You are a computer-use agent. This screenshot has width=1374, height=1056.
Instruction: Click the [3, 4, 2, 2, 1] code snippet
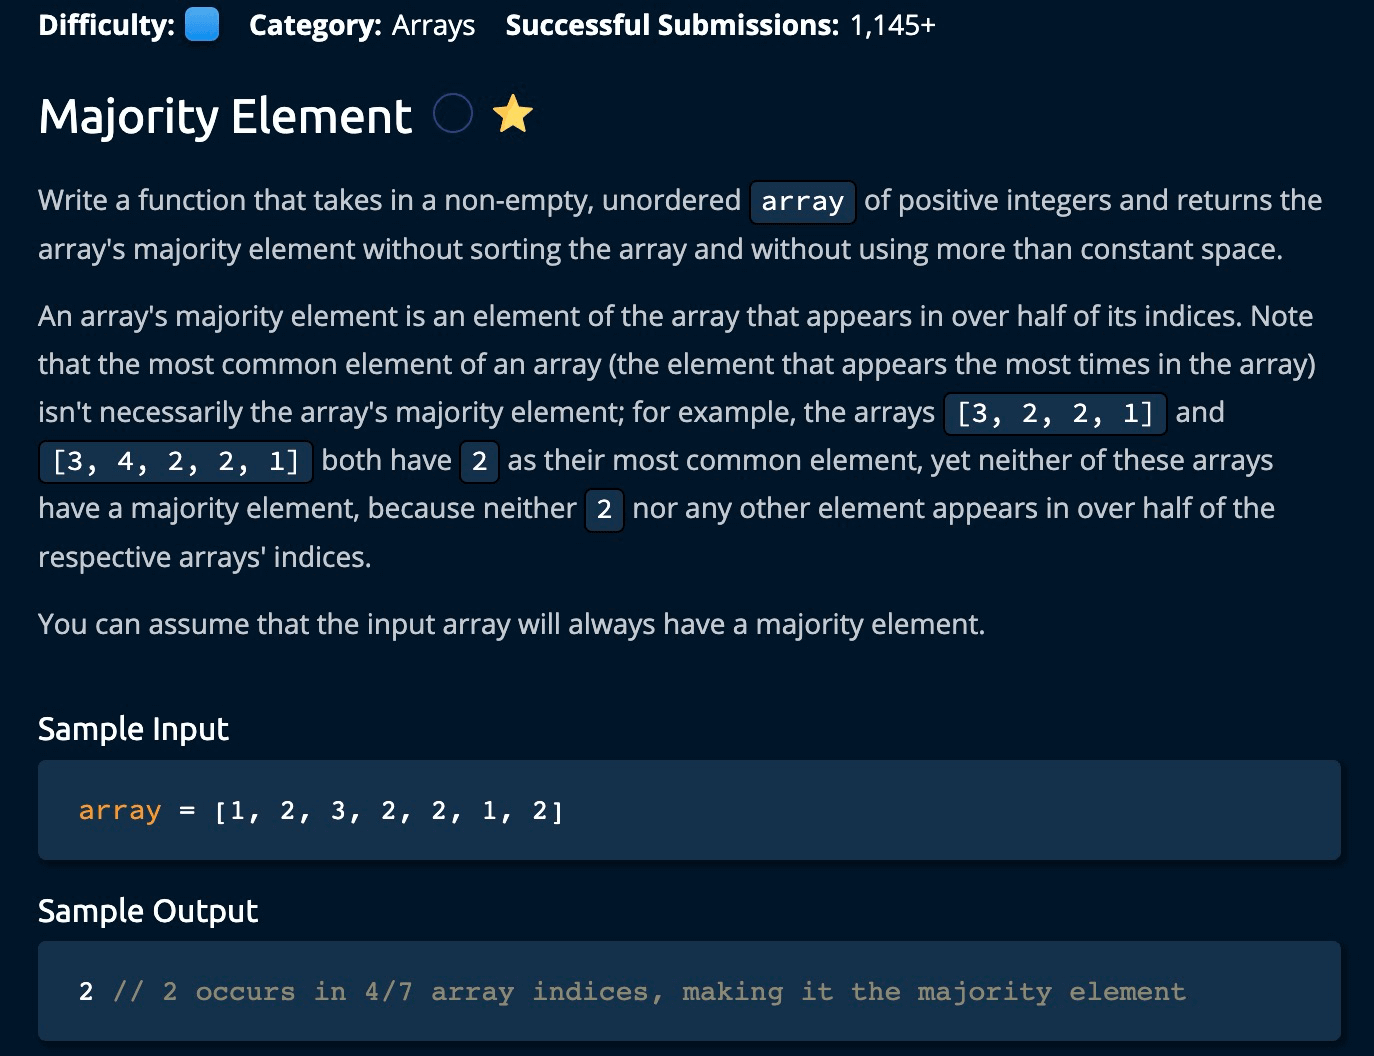pos(176,461)
